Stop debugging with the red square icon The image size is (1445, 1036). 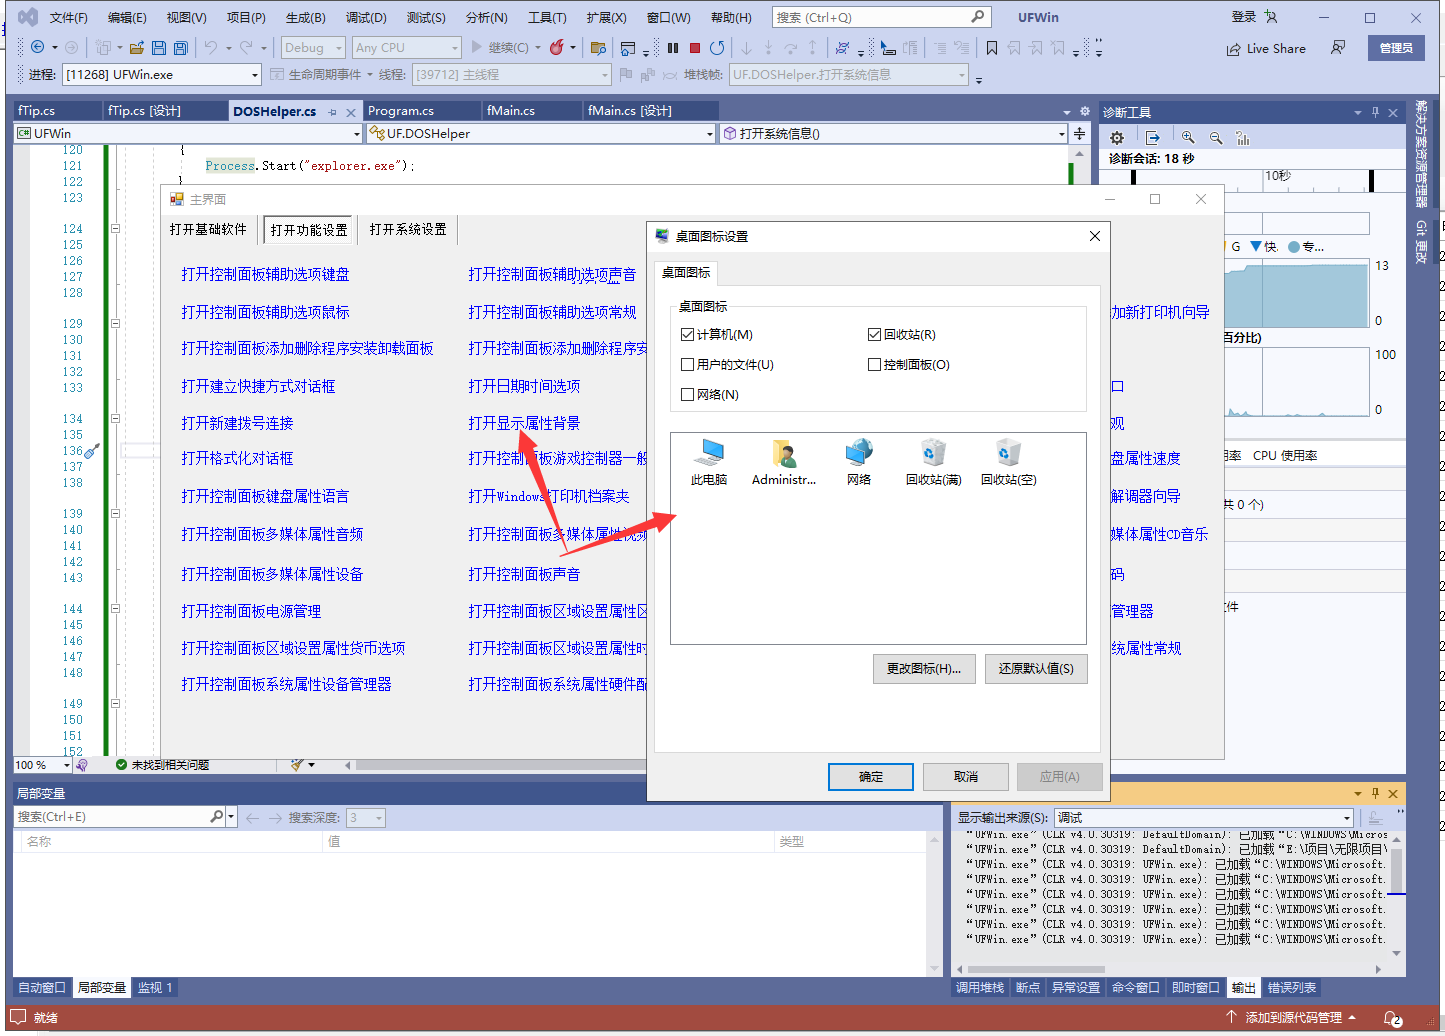click(x=694, y=47)
